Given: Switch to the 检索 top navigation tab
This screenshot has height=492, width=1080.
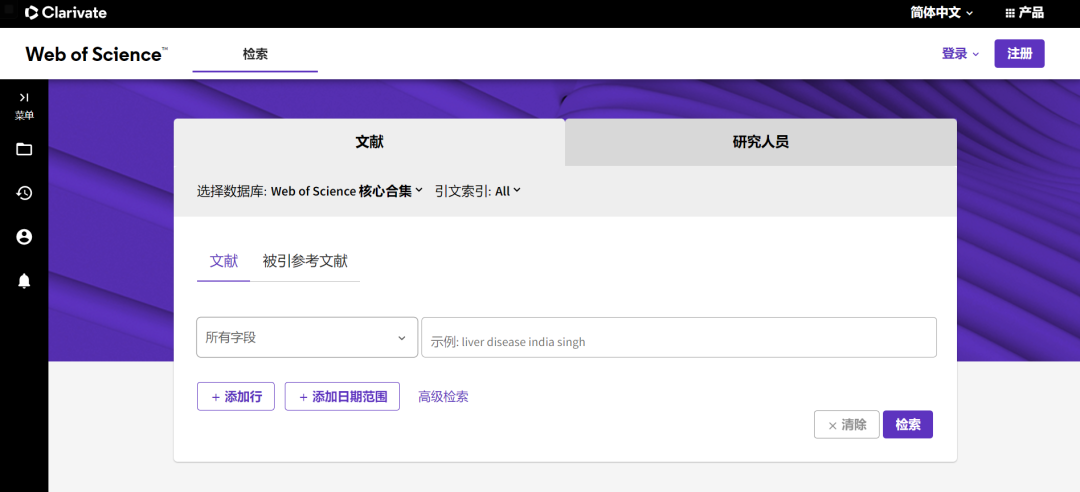Looking at the screenshot, I should (x=255, y=54).
